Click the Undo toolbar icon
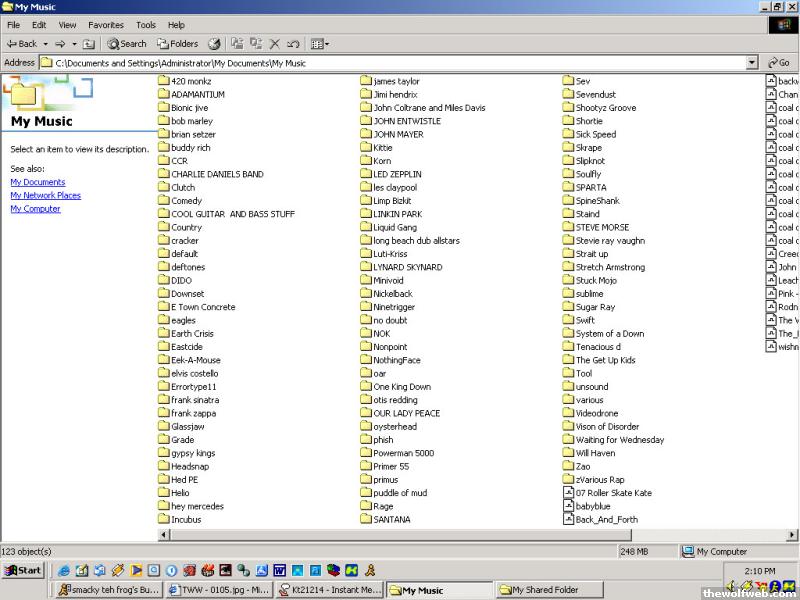The height and width of the screenshot is (600, 800). coord(293,44)
